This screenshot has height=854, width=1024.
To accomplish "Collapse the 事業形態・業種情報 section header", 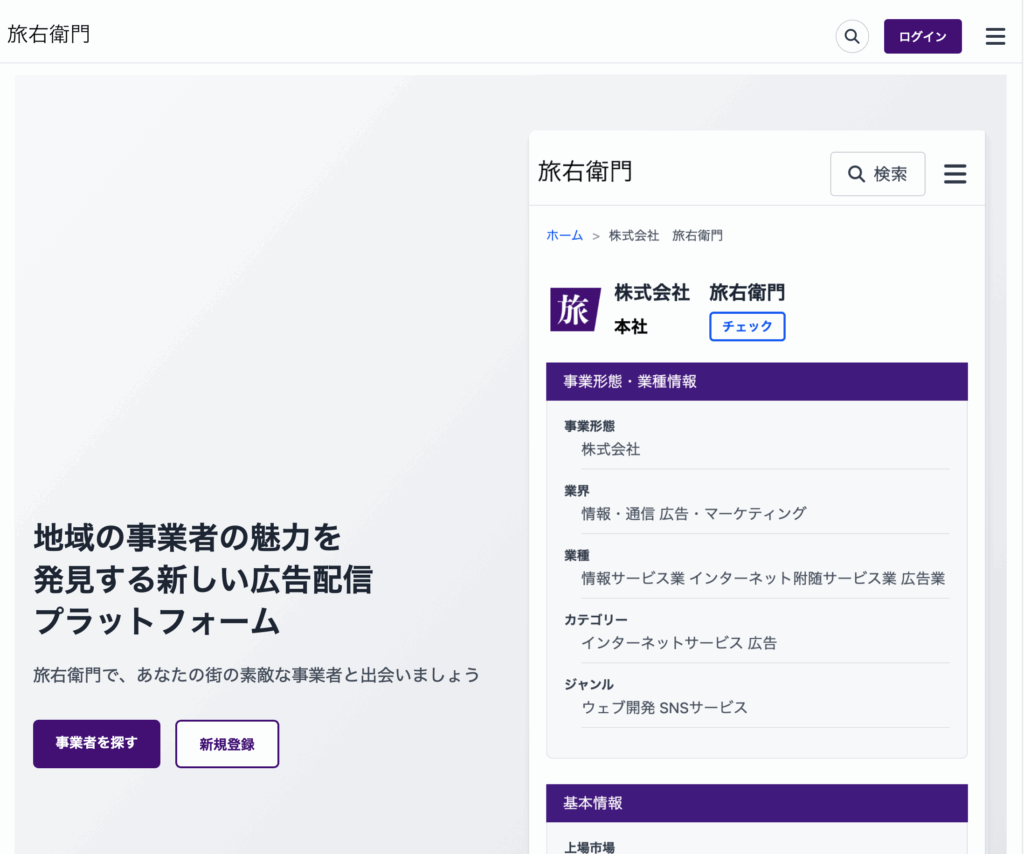I will [x=756, y=381].
